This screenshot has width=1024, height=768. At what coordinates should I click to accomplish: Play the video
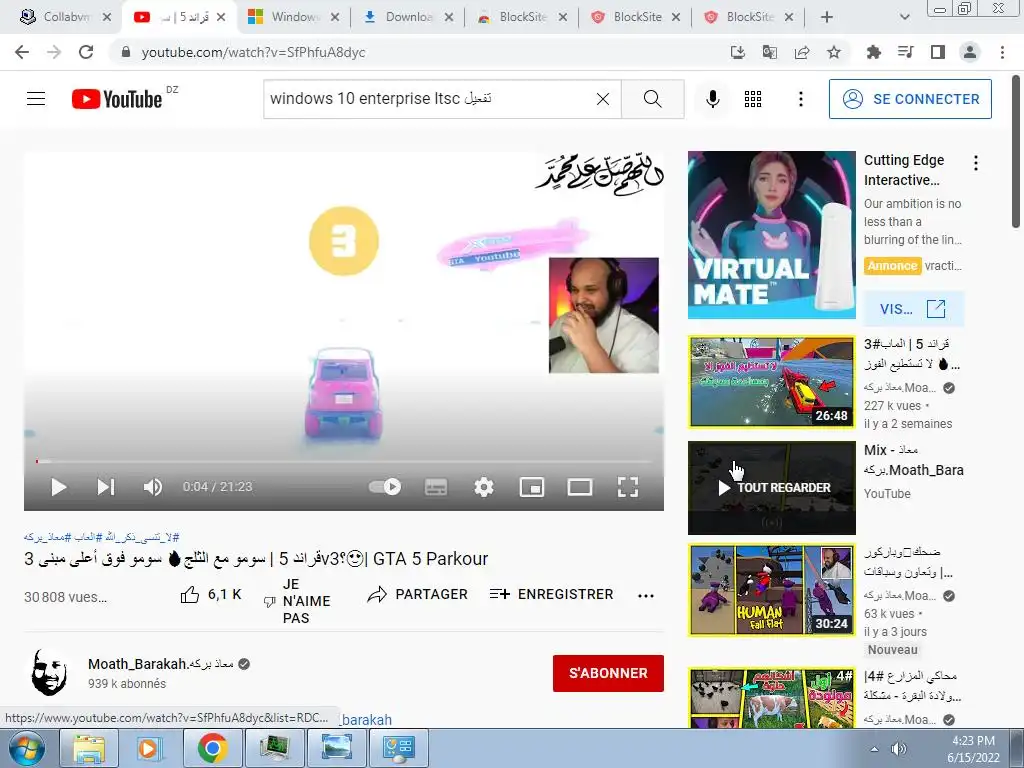[59, 487]
